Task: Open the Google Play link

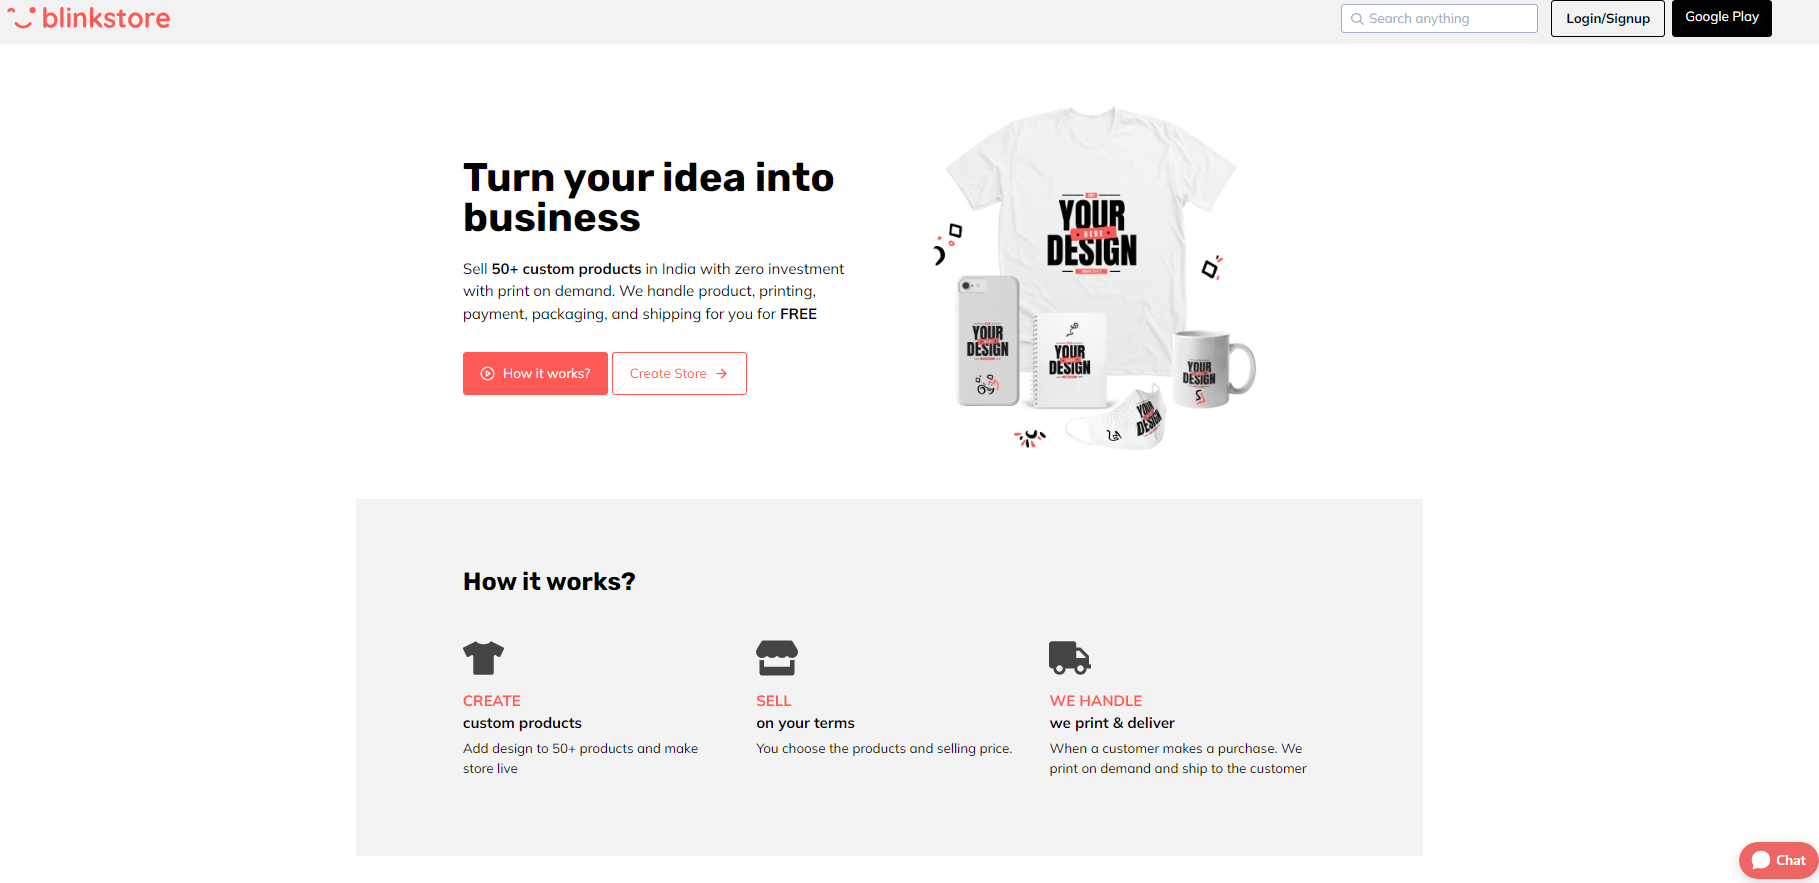Action: pos(1721,18)
